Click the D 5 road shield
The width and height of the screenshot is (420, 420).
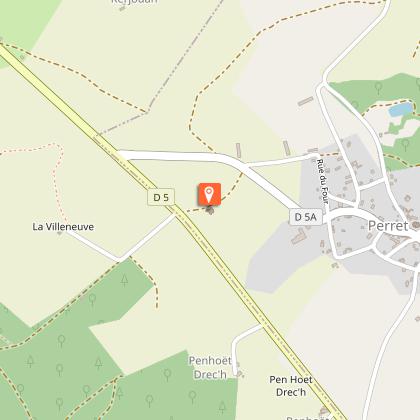pyautogui.click(x=161, y=197)
